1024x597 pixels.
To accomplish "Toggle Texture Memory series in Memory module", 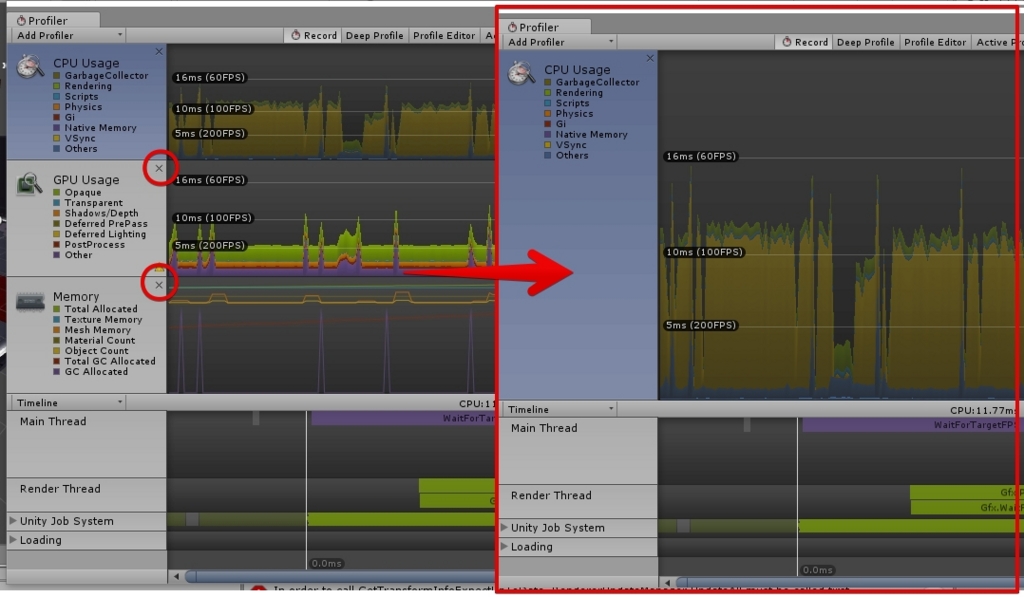I will coord(57,320).
